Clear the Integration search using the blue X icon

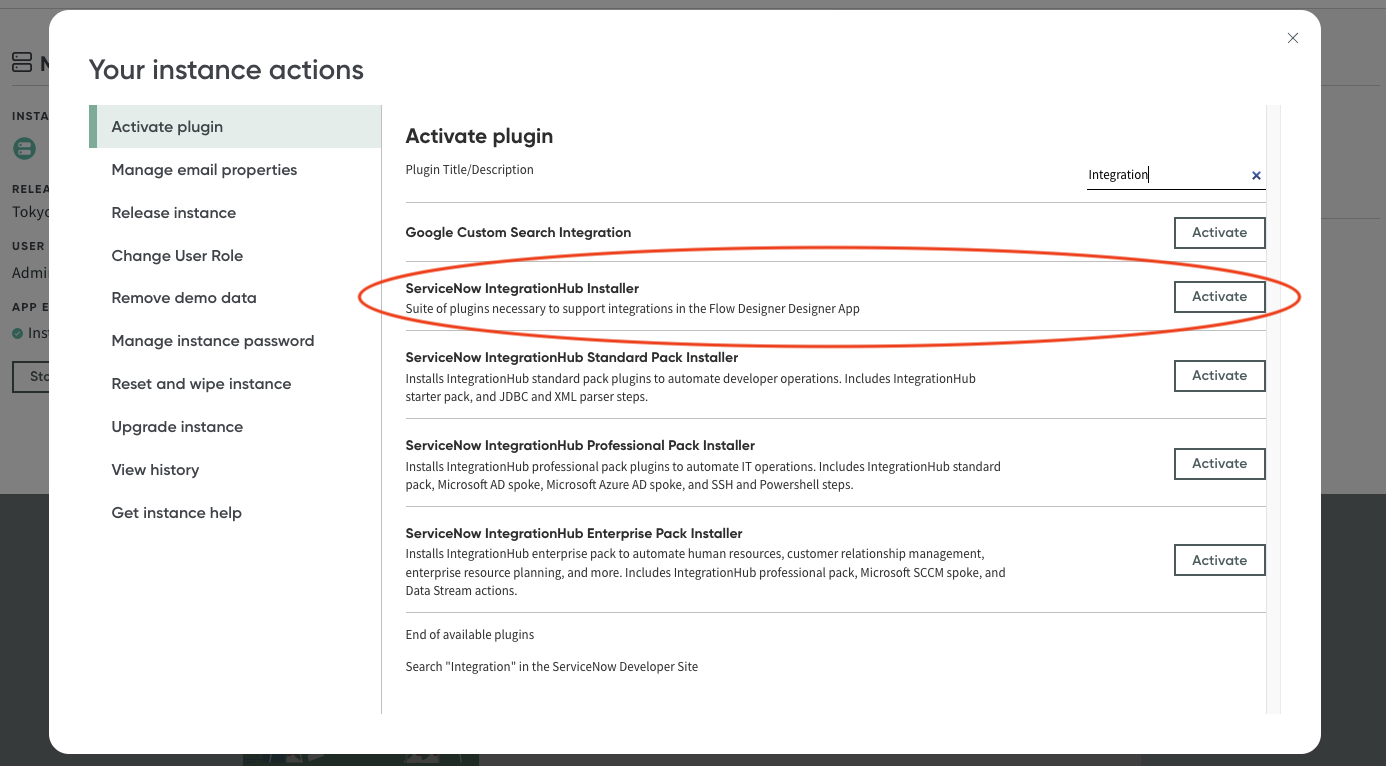(1256, 175)
